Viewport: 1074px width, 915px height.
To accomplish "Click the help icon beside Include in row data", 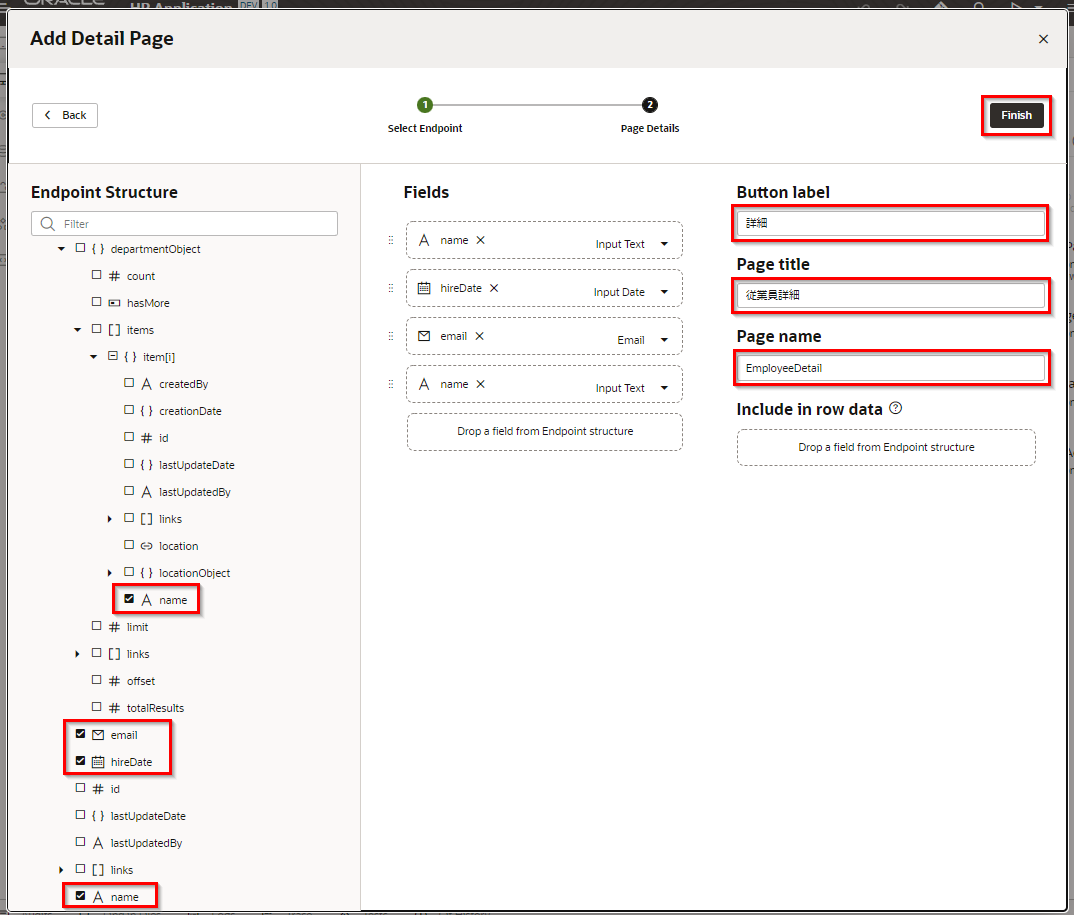I will [896, 408].
